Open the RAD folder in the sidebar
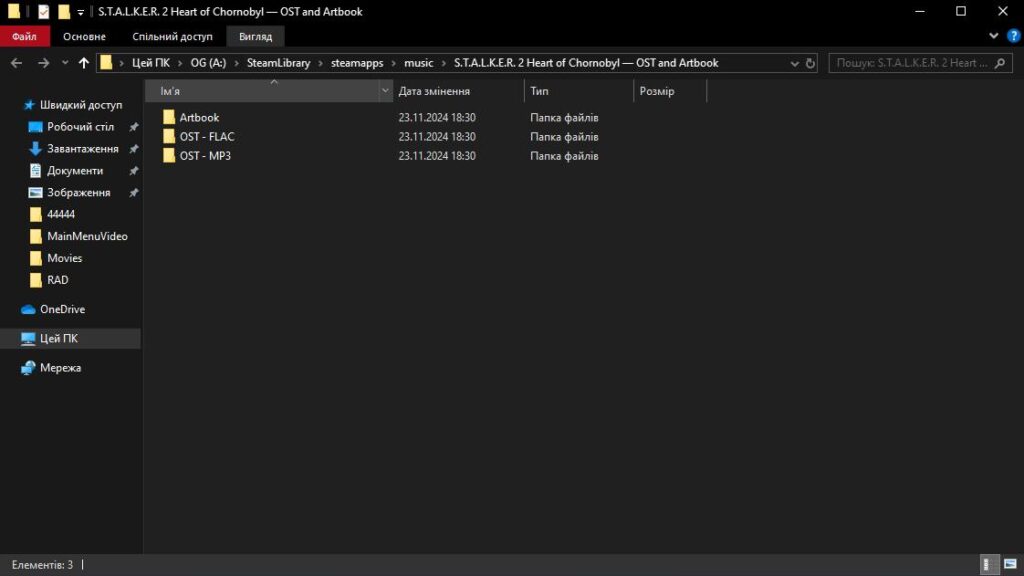Image resolution: width=1024 pixels, height=576 pixels. click(x=57, y=280)
